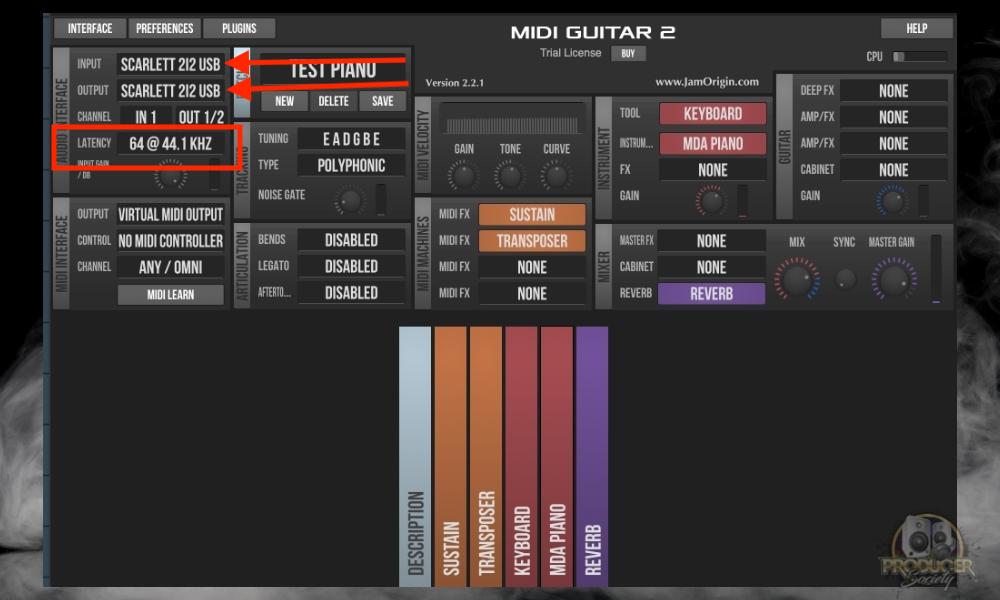
Task: Click the Trial License label
Action: click(x=570, y=53)
